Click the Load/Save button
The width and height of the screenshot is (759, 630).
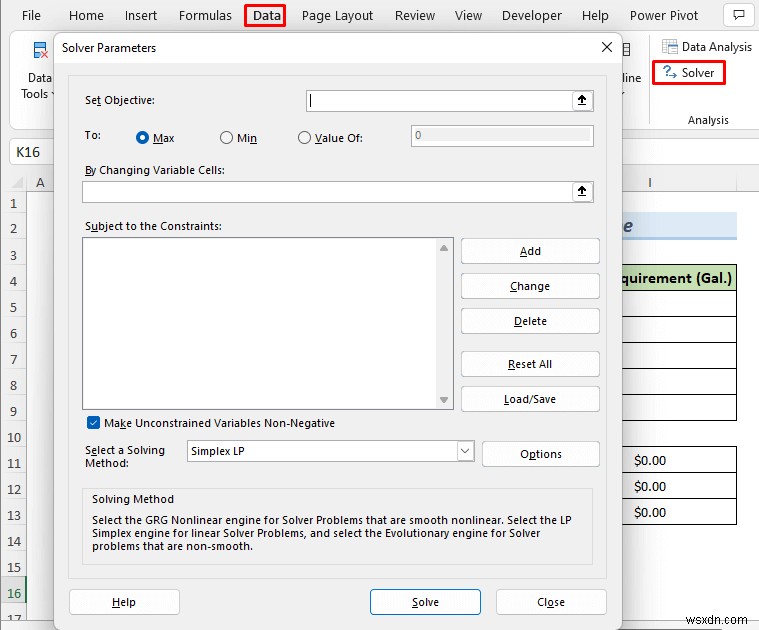click(530, 399)
